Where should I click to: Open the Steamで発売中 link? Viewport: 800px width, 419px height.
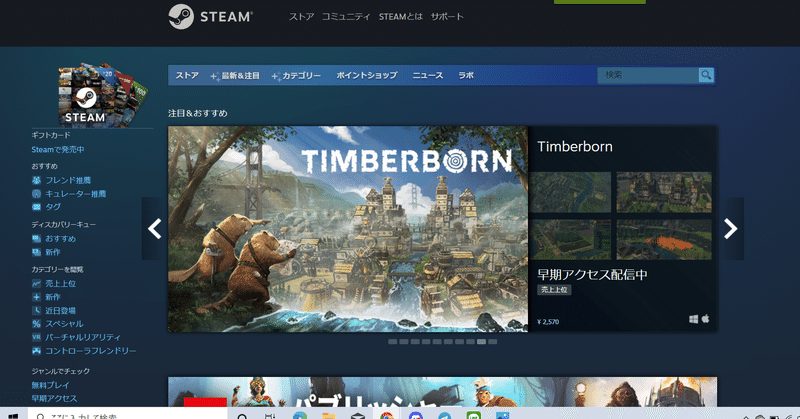58,150
